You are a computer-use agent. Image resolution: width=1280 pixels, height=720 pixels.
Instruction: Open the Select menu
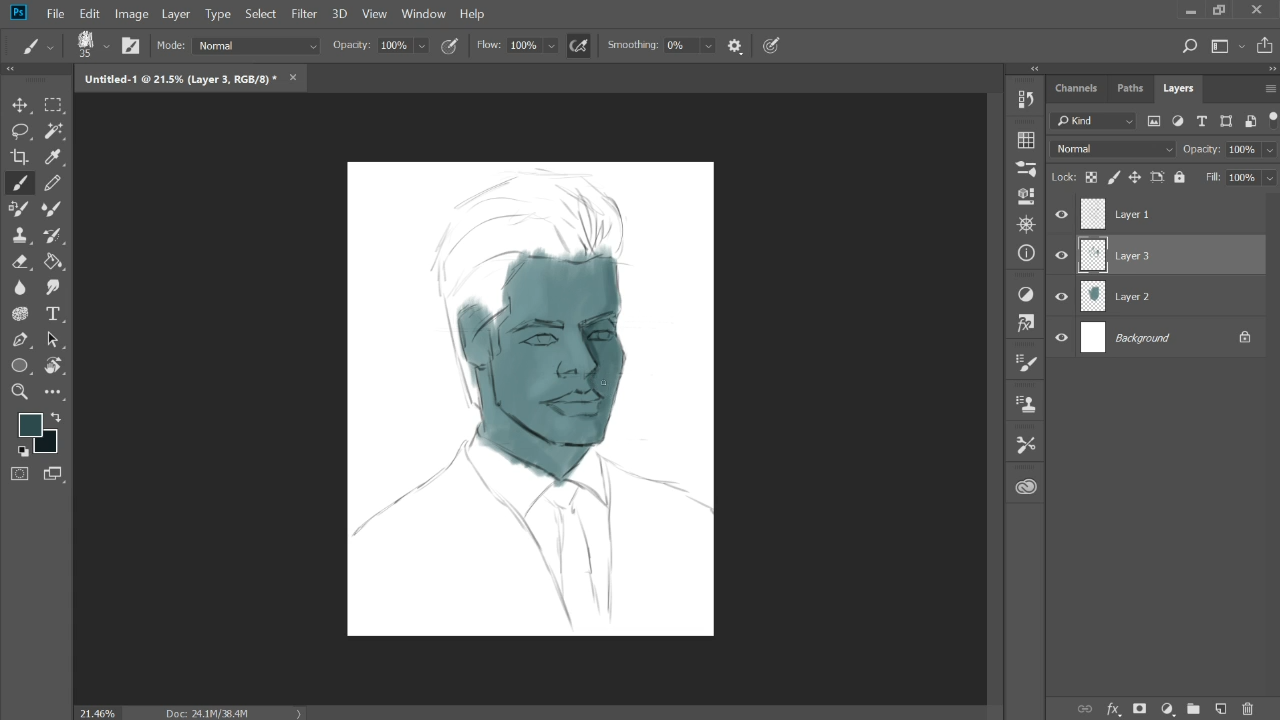click(260, 14)
